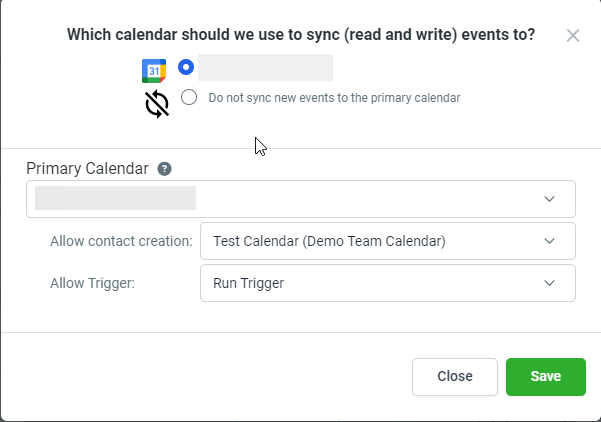
Task: Open the 'Run Trigger' dropdown
Action: (388, 283)
